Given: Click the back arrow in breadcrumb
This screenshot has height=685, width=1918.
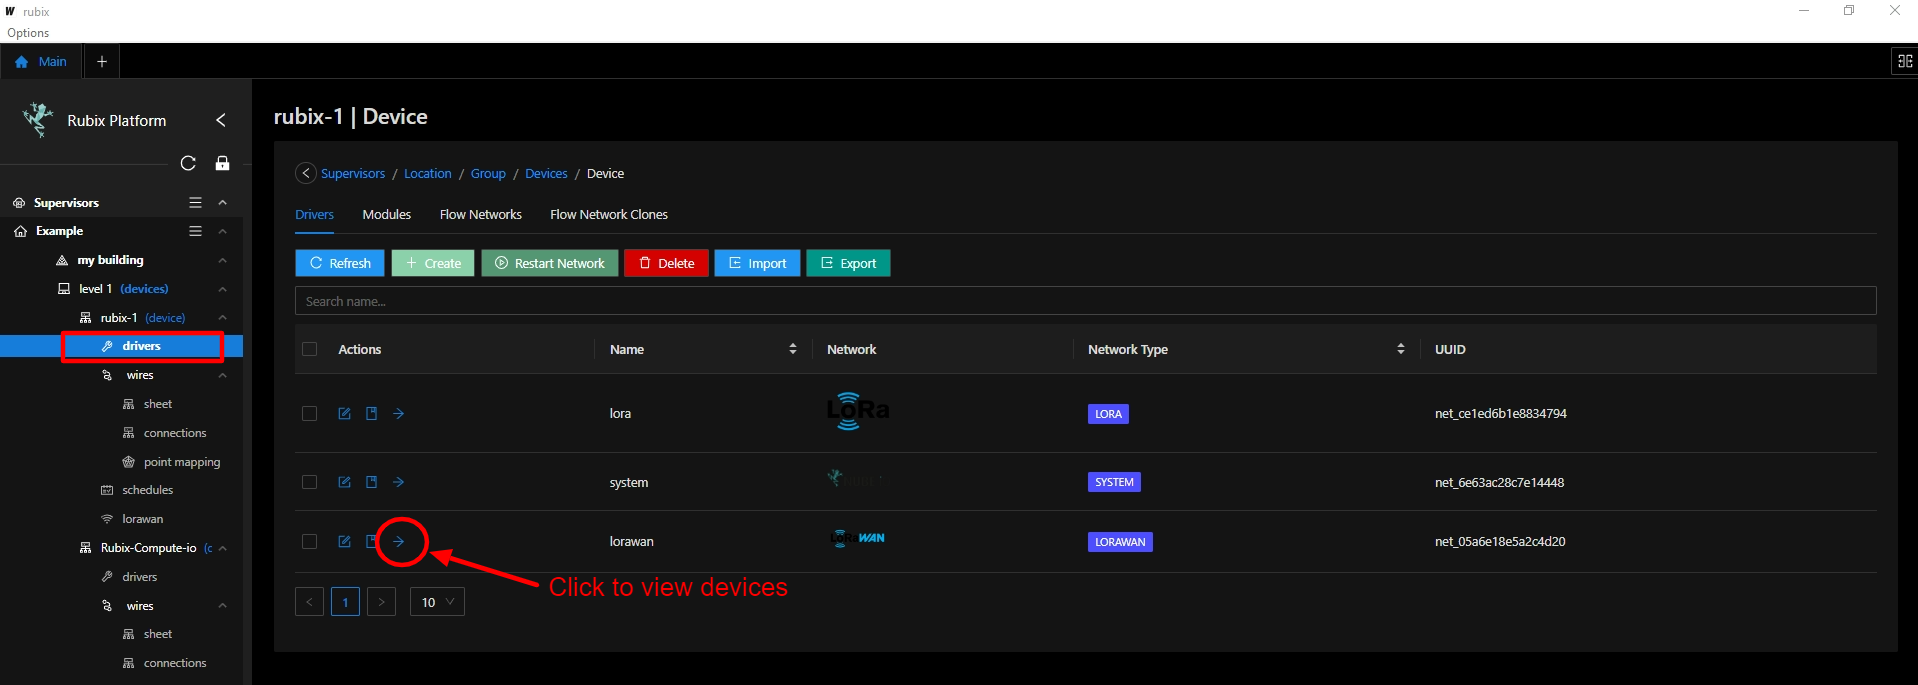Looking at the screenshot, I should [306, 173].
